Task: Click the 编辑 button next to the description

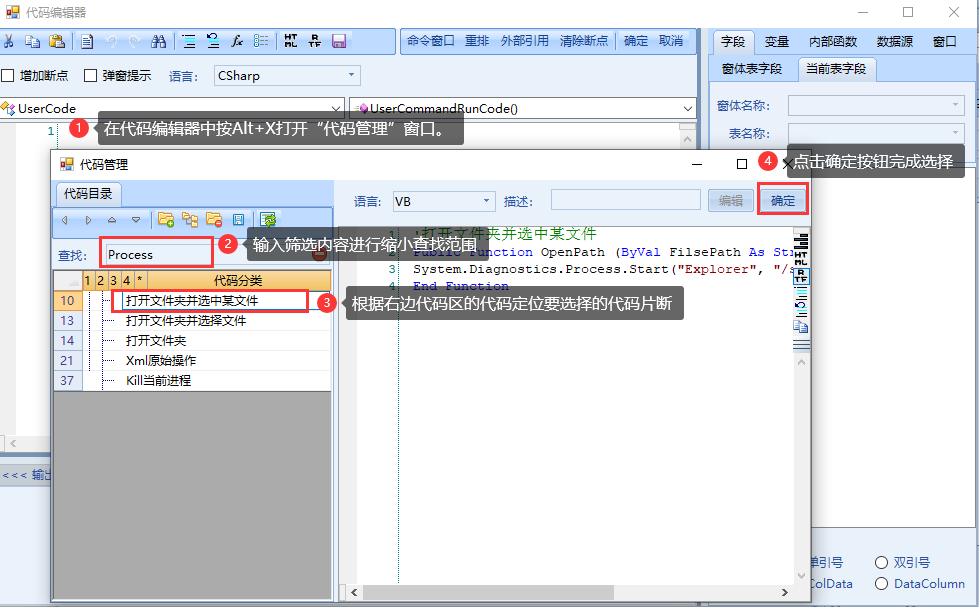Action: [731, 201]
